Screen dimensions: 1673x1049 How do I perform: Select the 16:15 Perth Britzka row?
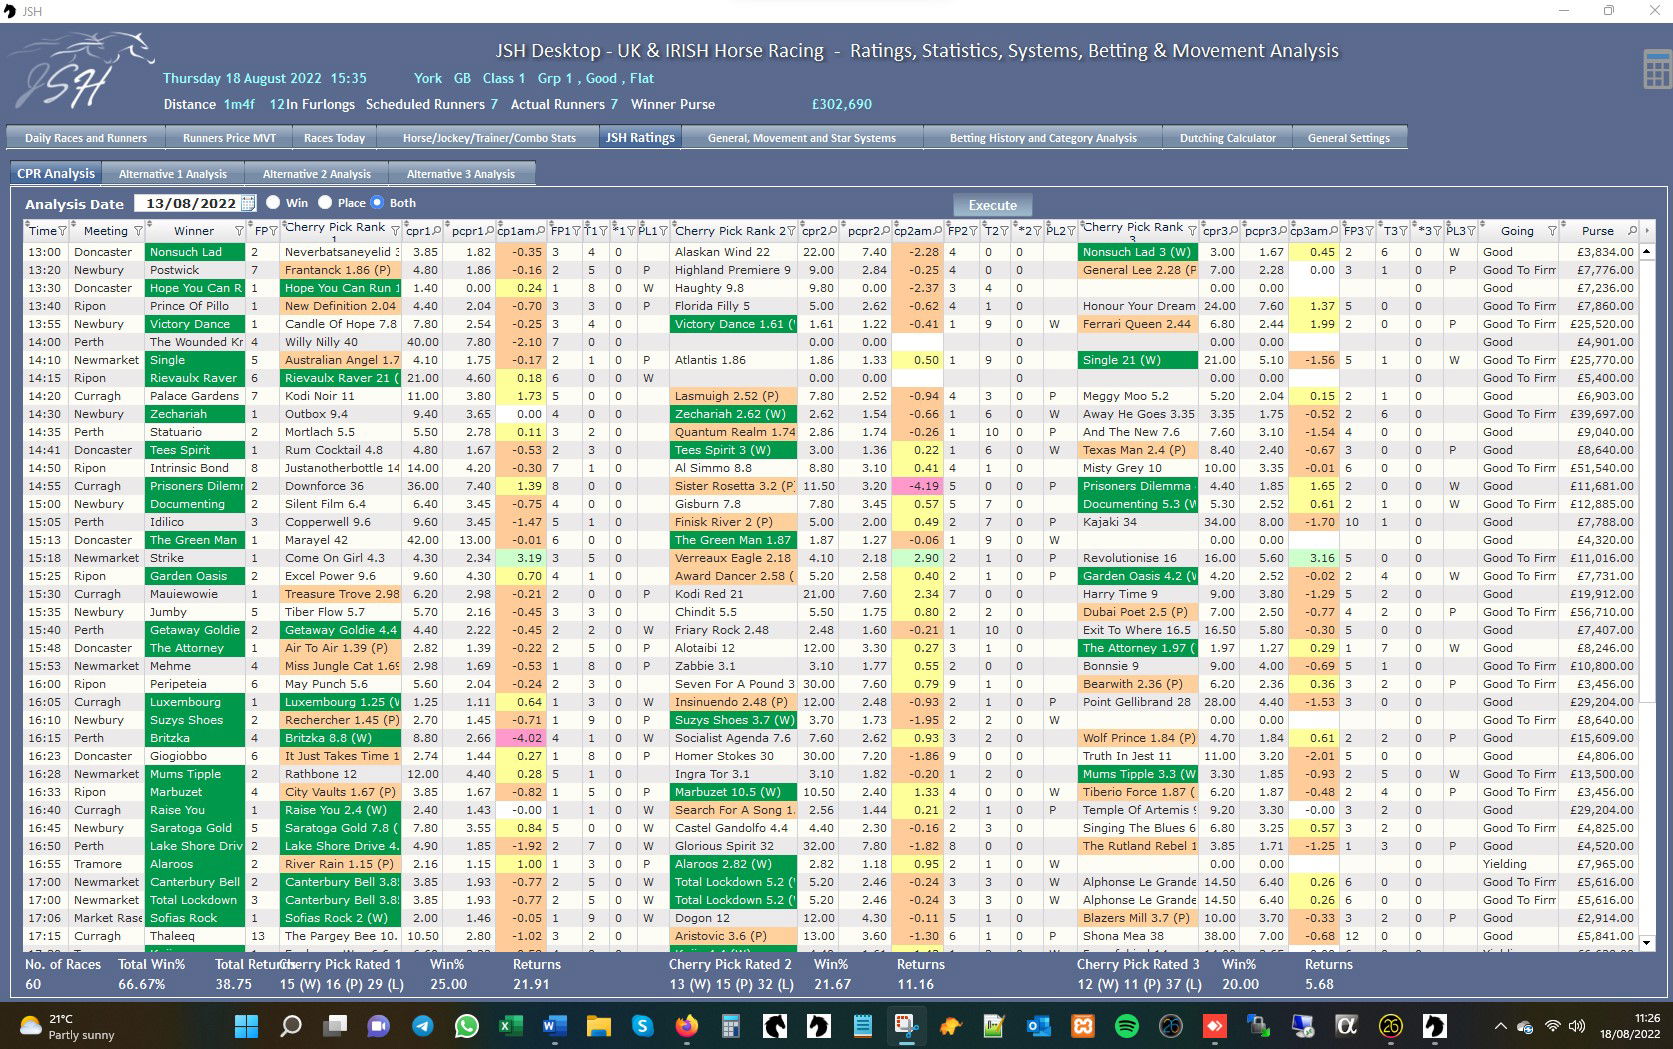coord(832,738)
